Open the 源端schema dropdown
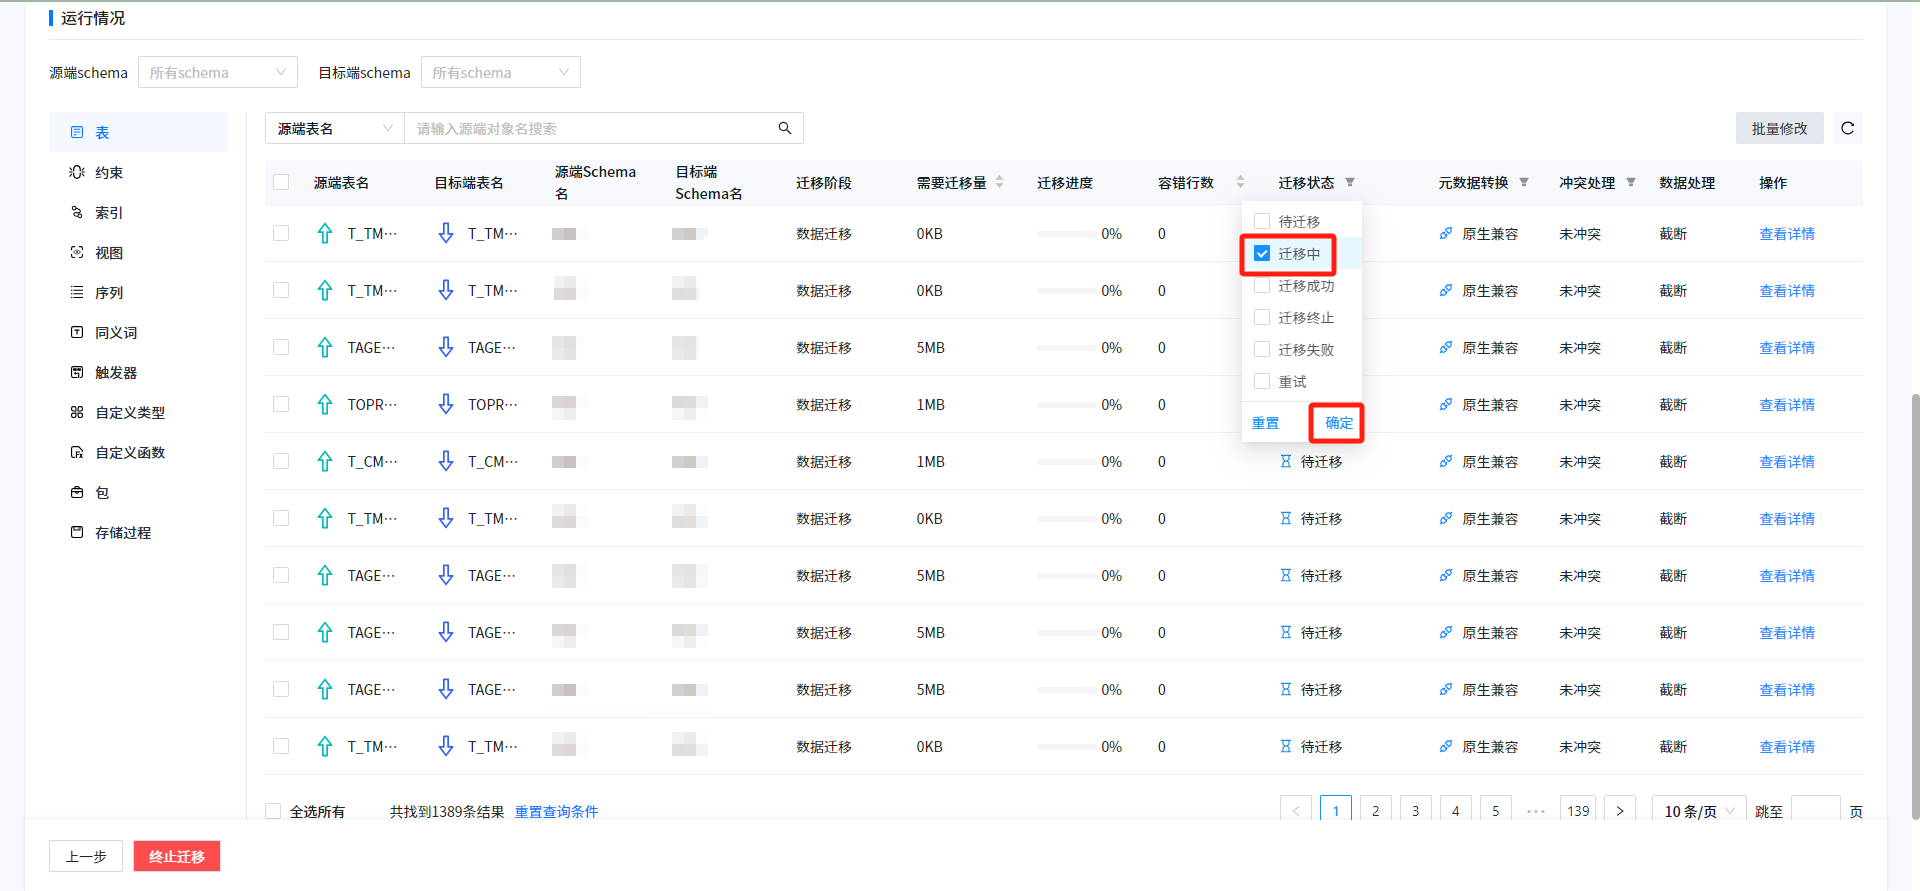 (x=218, y=72)
